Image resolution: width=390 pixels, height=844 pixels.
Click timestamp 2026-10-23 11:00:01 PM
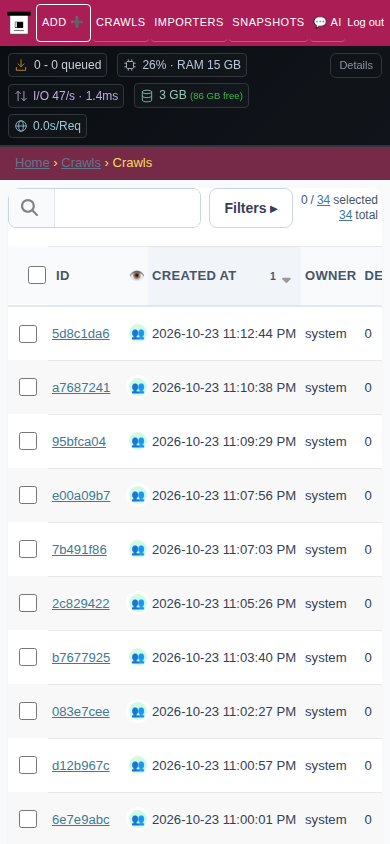224,820
